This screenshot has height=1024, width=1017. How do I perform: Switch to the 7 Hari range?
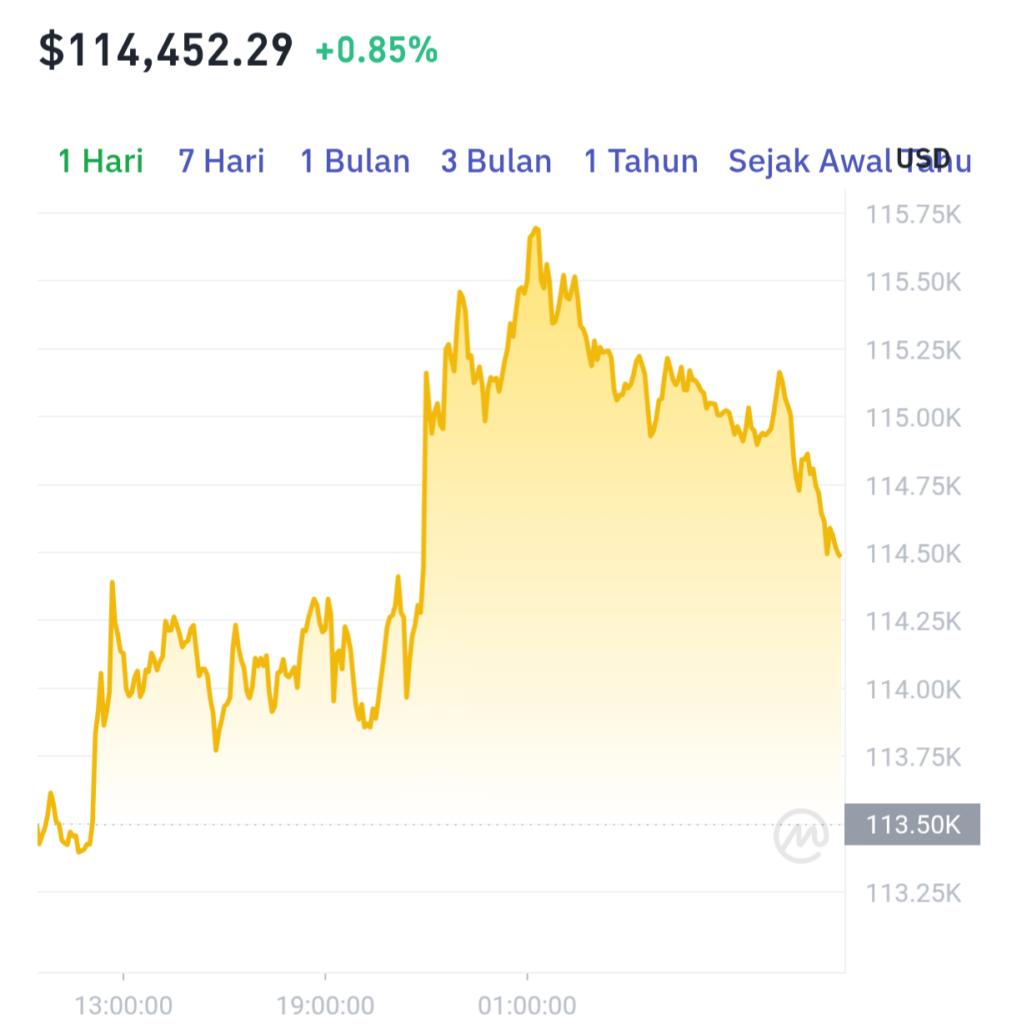pyautogui.click(x=221, y=161)
